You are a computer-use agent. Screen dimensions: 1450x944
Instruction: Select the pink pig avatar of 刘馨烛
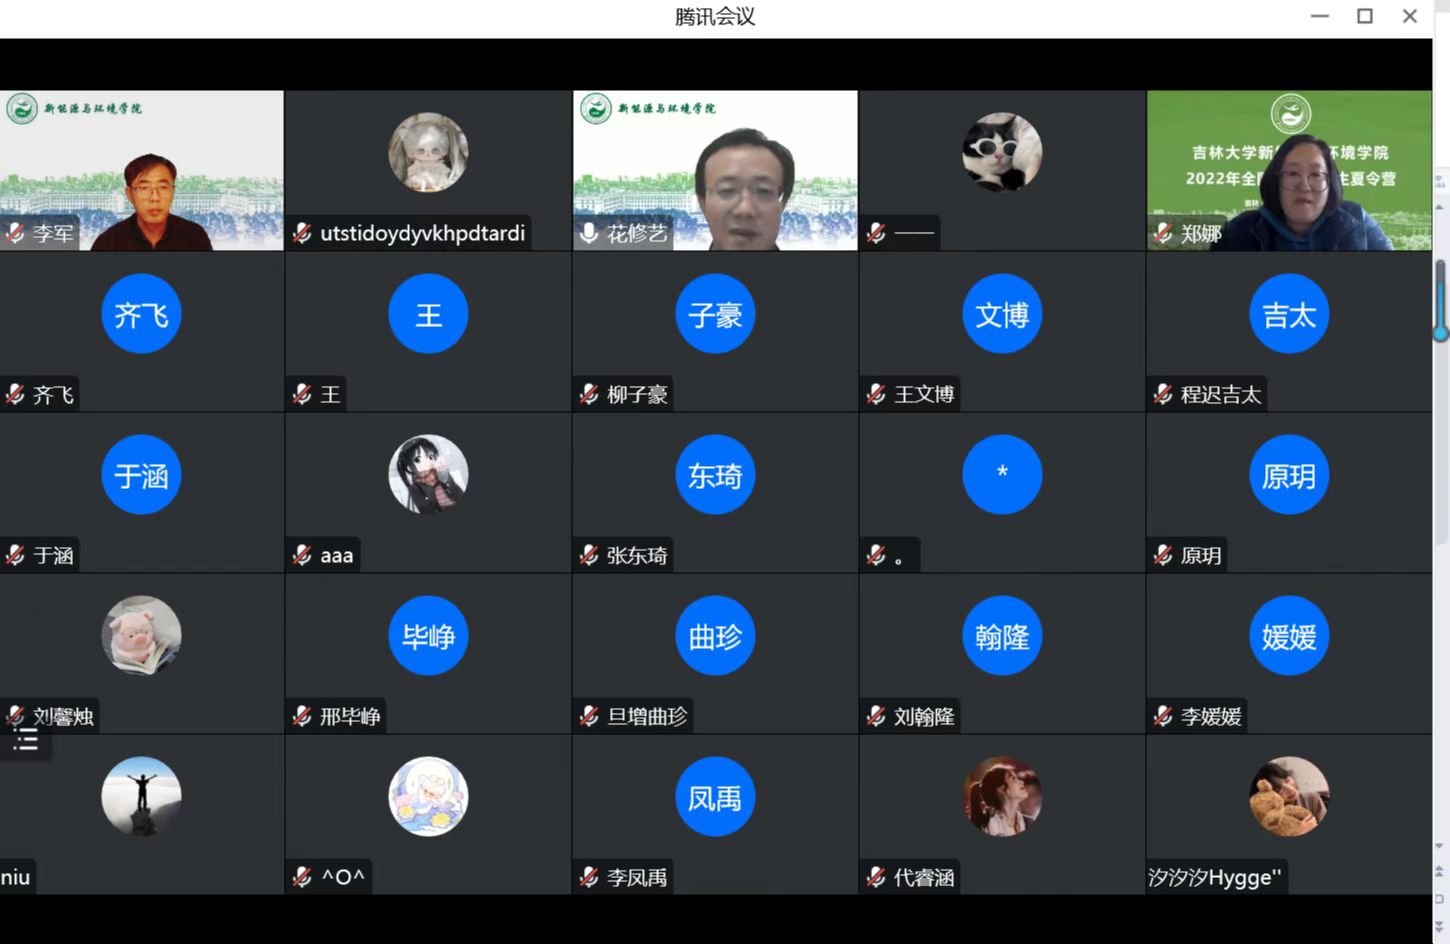(141, 635)
